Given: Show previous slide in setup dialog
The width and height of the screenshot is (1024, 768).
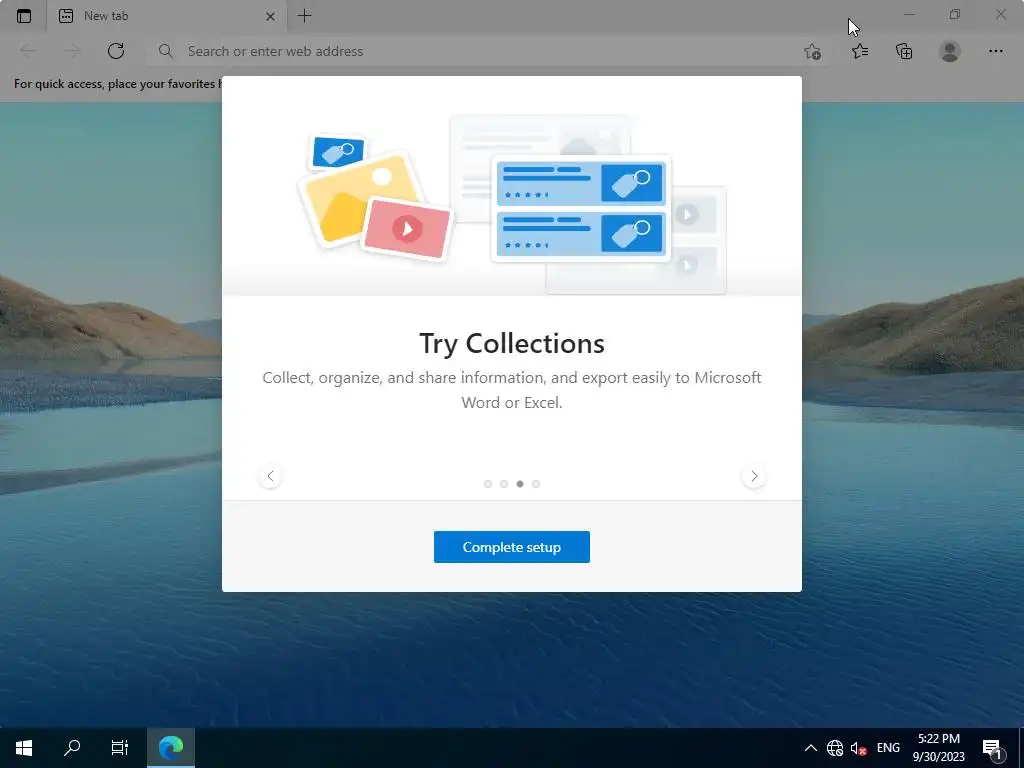Looking at the screenshot, I should pos(270,476).
